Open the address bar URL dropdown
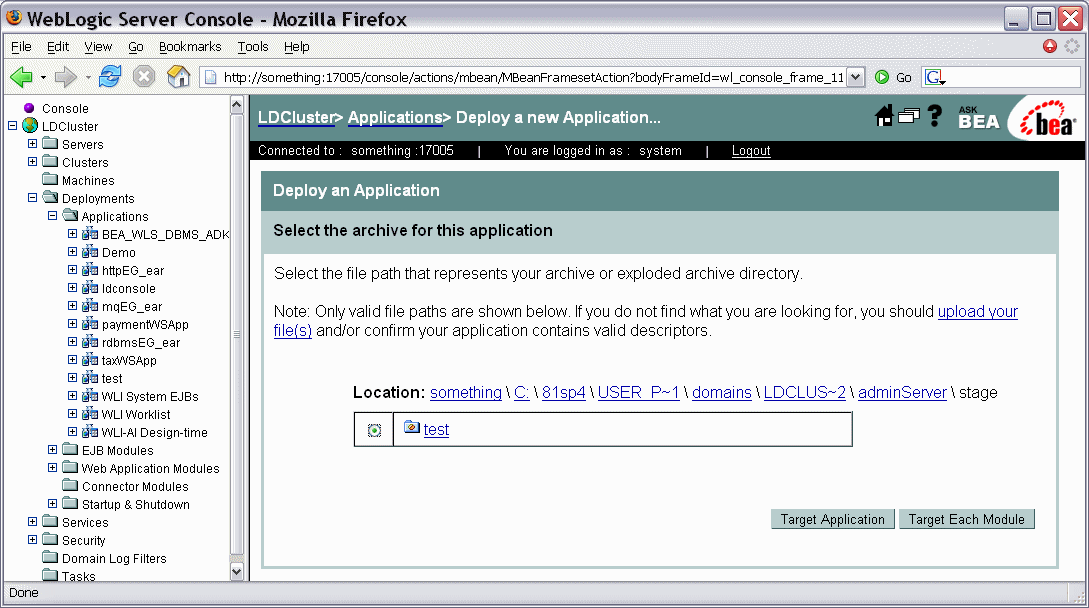Screen dimensions: 1089x608 click(855, 77)
